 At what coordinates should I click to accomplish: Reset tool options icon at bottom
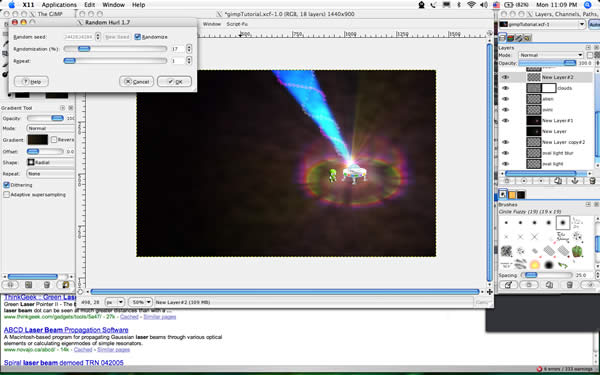(65, 285)
